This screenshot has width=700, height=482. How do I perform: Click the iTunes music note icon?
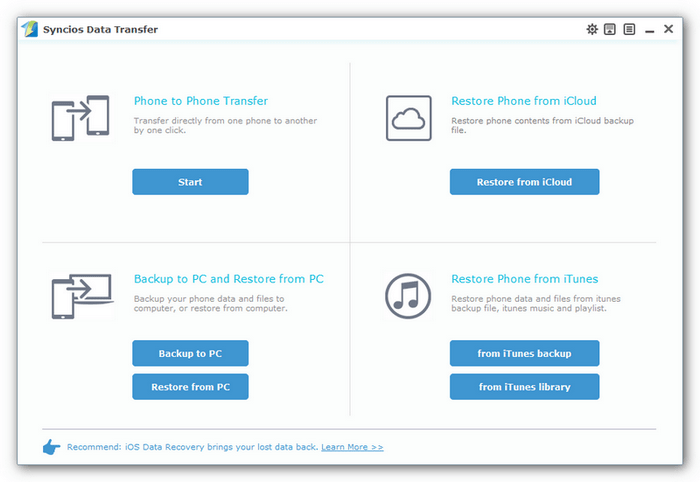[x=408, y=296]
